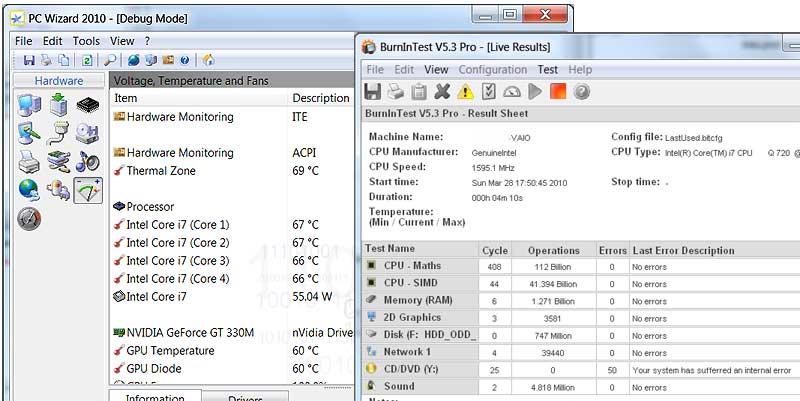Click the yellow warning triangle icon in BurnInTest
Image resolution: width=800 pixels, height=401 pixels.
click(465, 92)
